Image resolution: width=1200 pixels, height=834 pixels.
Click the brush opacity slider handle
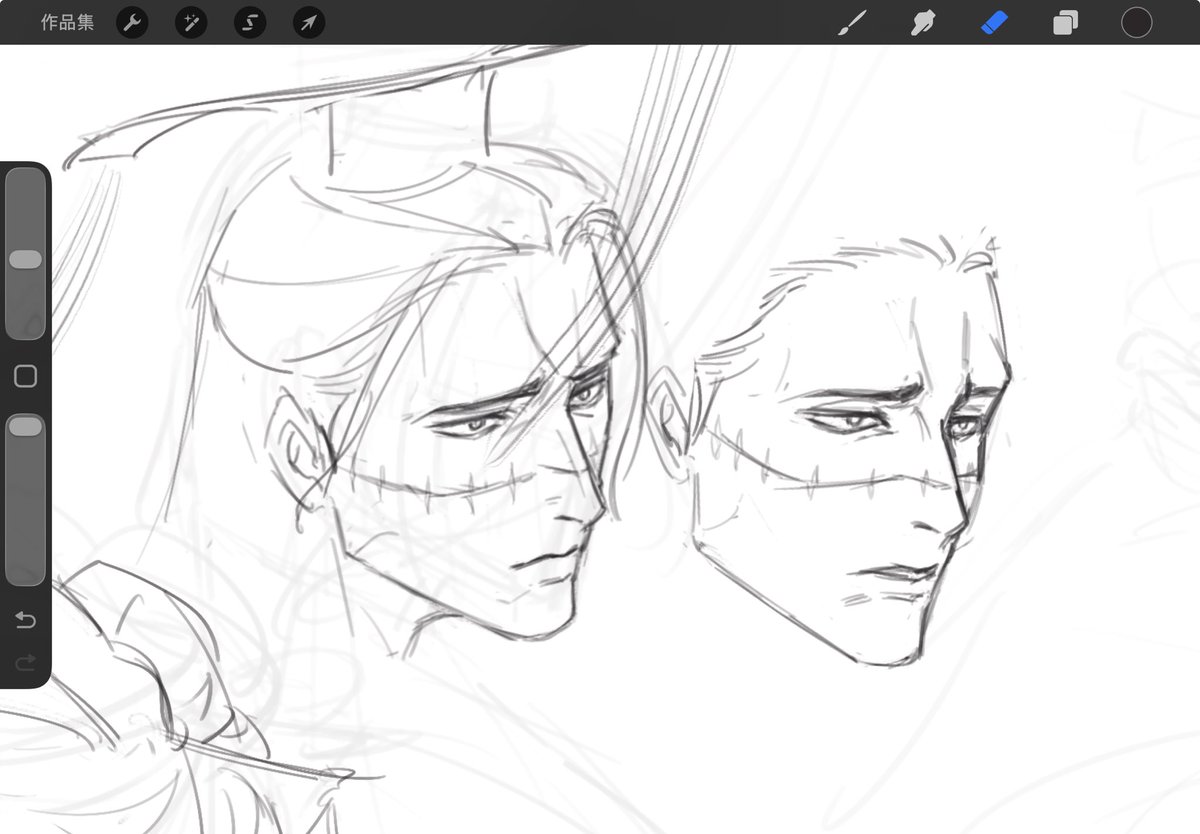[25, 427]
